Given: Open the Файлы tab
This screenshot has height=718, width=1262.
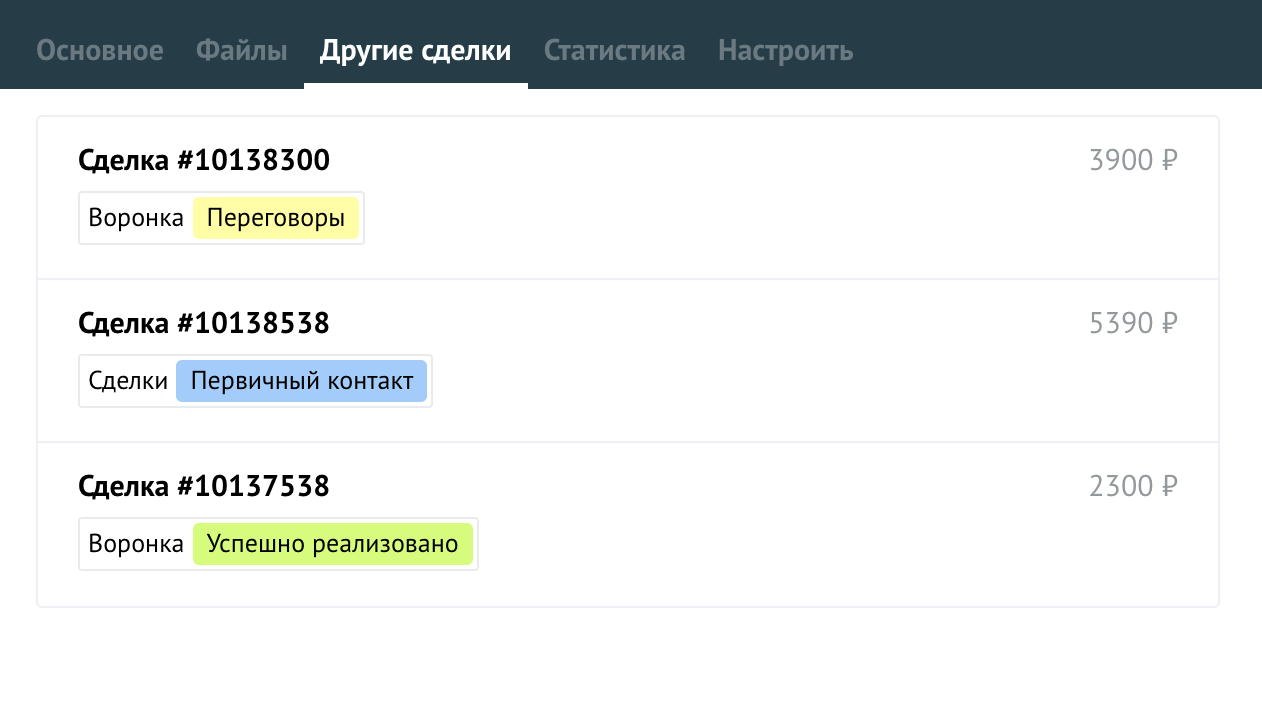Looking at the screenshot, I should (x=241, y=49).
